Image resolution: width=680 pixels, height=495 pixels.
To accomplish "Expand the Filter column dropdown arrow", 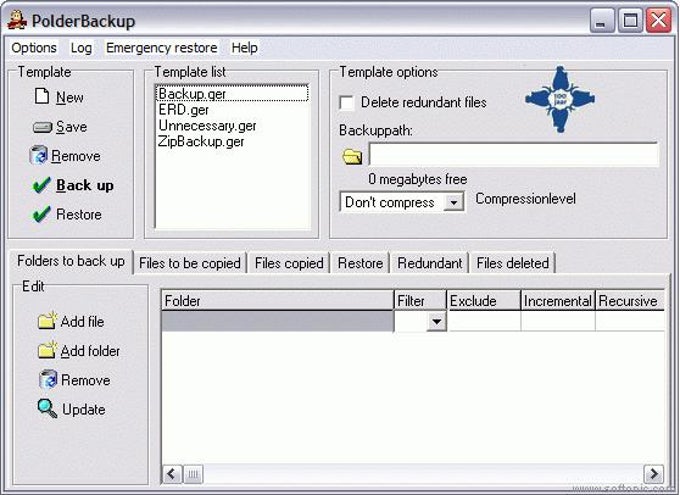I will point(436,321).
